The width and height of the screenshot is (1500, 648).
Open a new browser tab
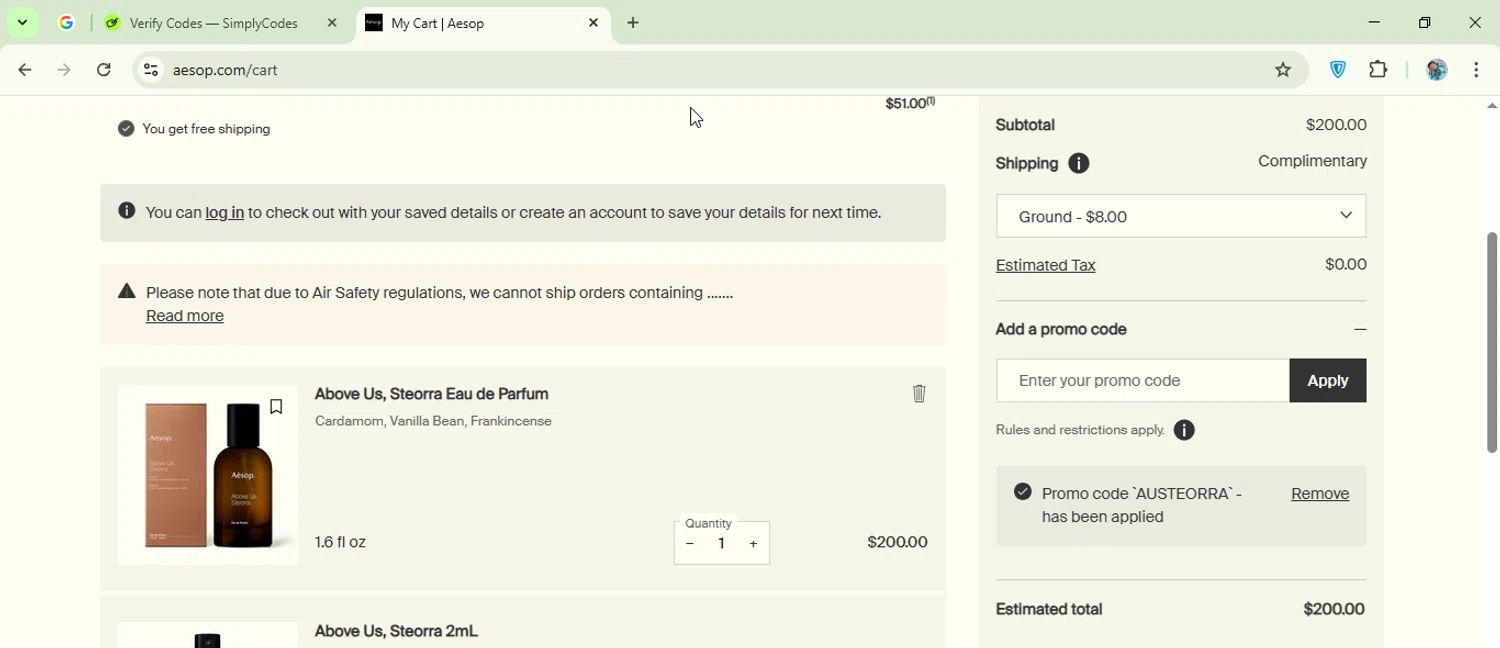point(633,23)
